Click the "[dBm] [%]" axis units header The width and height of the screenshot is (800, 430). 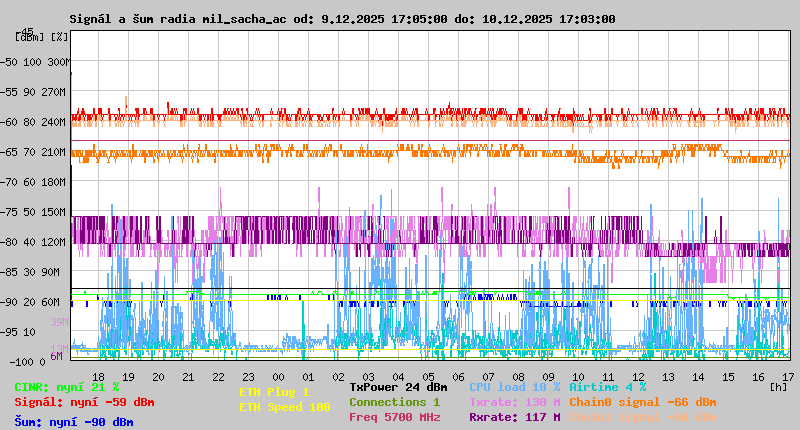tap(42, 37)
